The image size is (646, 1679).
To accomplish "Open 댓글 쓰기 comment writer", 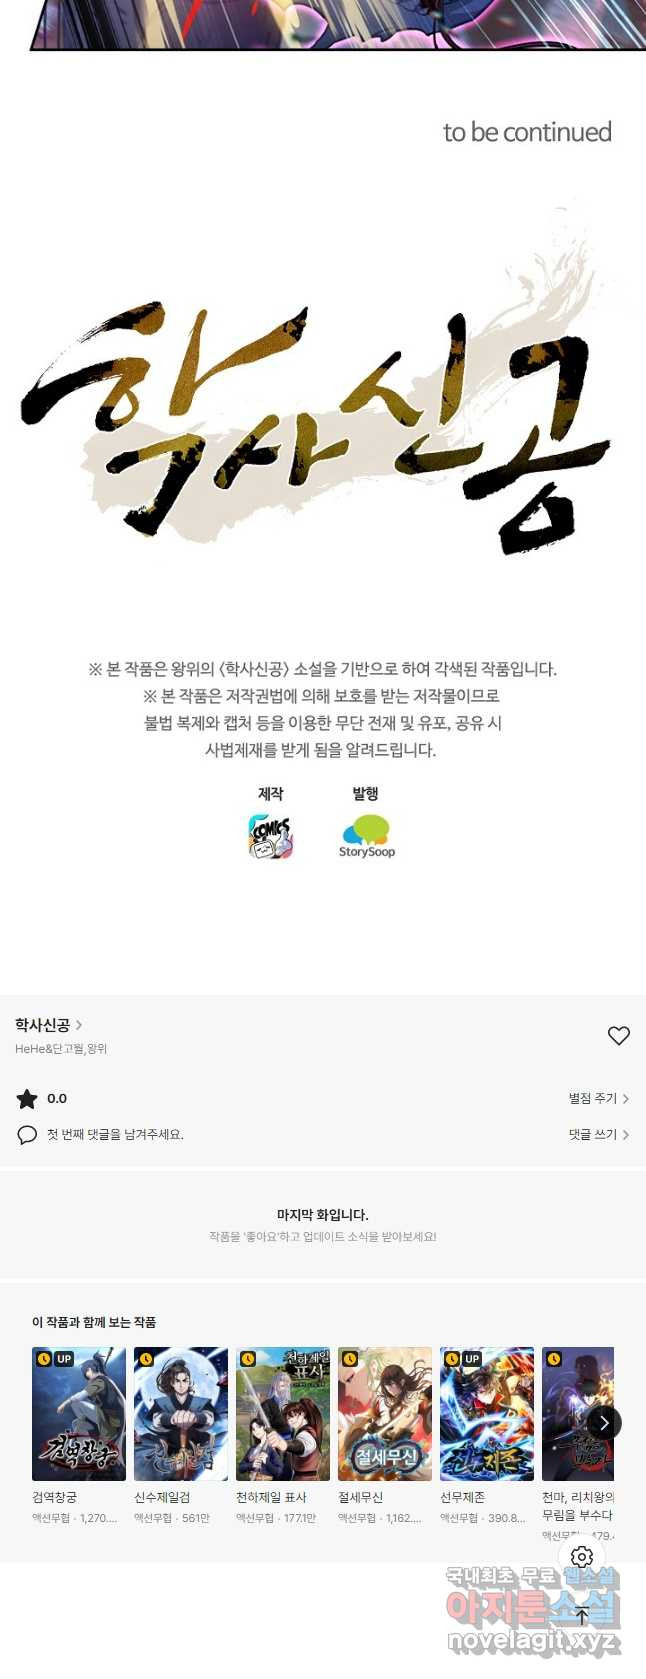I will coord(599,1134).
